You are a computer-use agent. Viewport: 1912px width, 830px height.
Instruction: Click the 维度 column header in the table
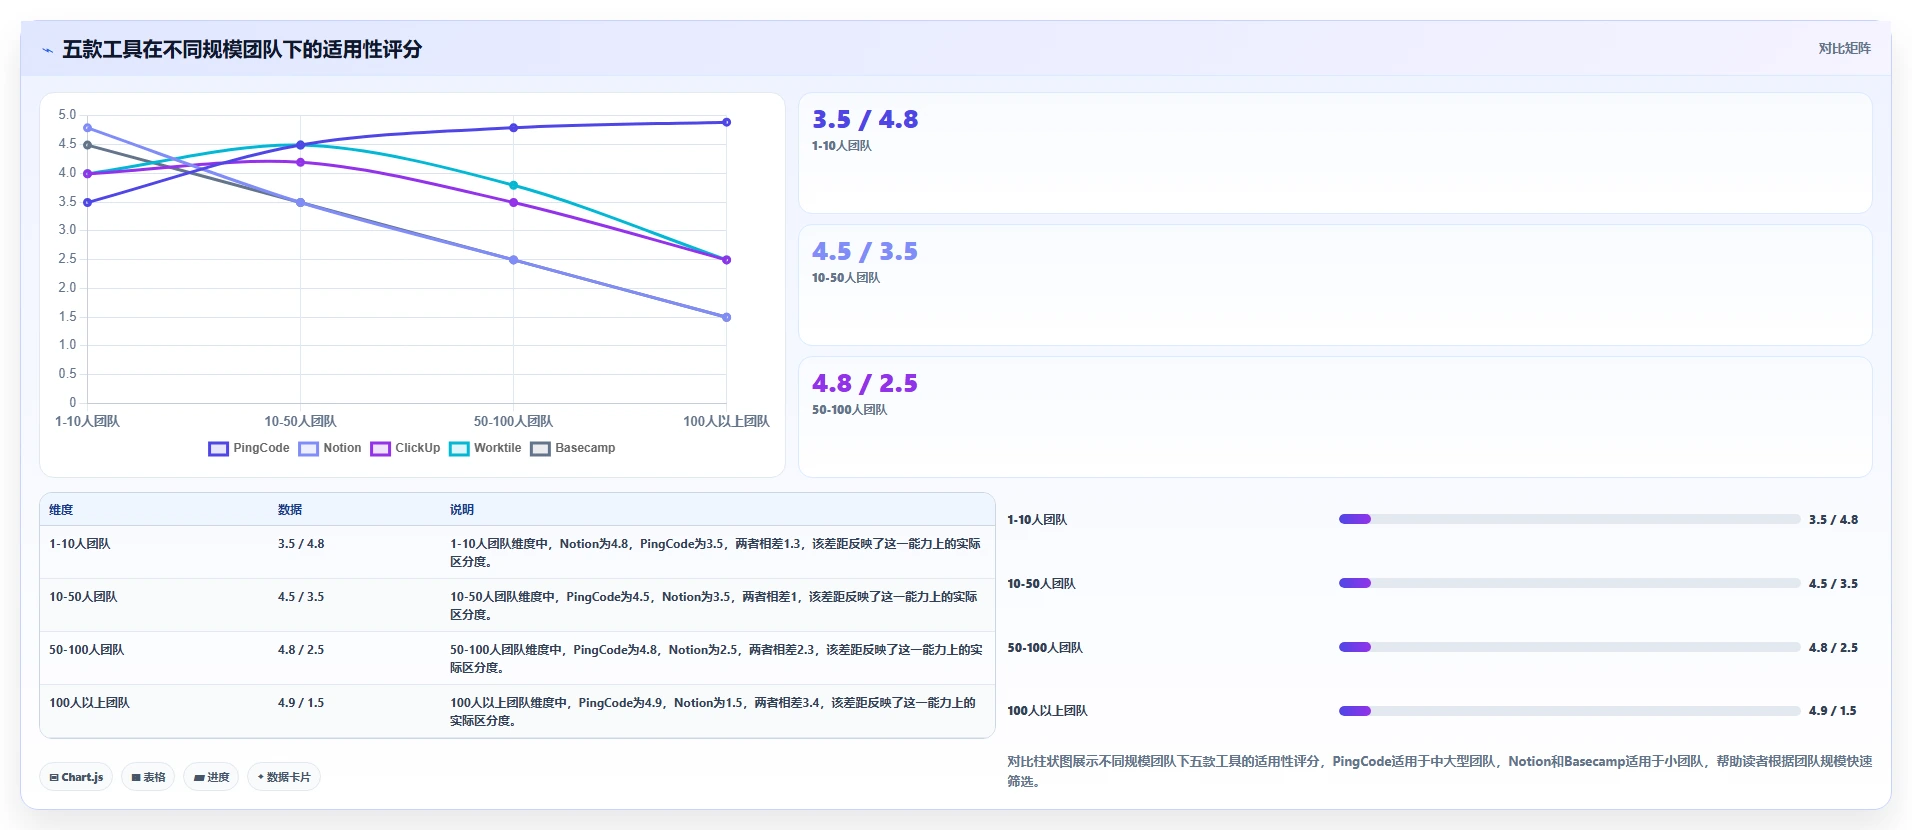pos(61,510)
